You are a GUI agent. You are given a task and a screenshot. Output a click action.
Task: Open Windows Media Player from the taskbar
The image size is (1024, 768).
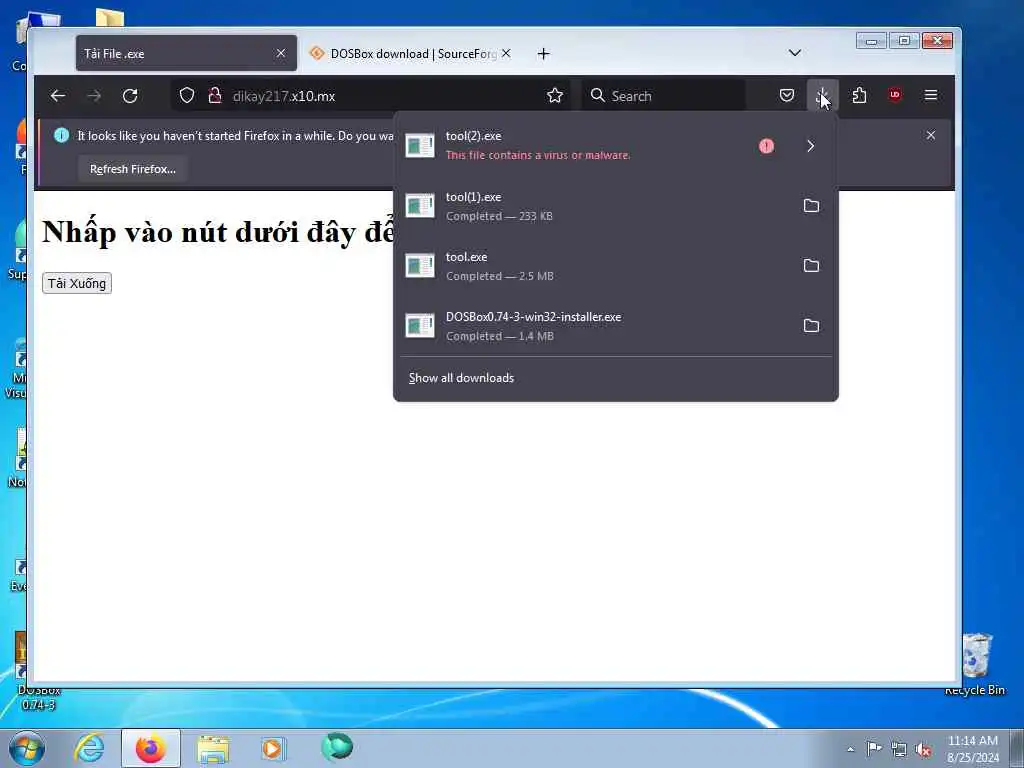click(274, 748)
